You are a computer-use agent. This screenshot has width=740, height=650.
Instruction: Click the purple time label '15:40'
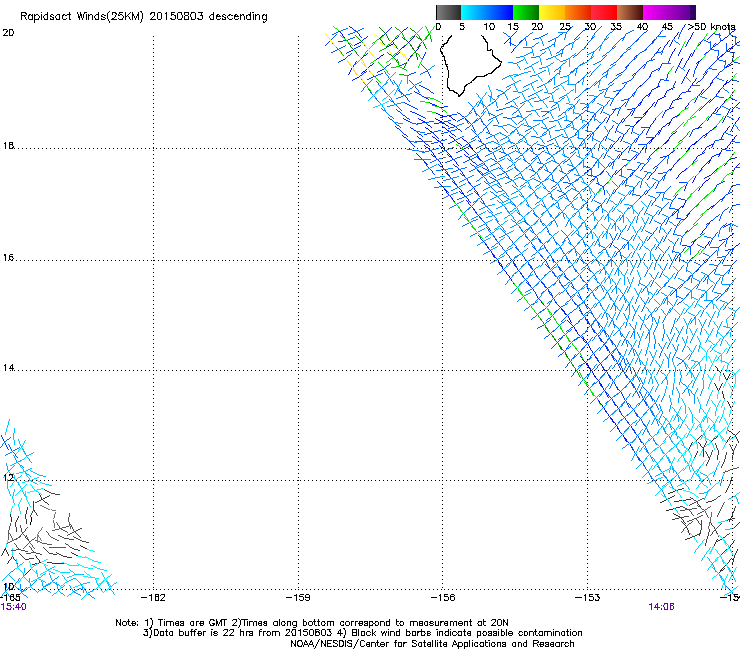coord(14,607)
